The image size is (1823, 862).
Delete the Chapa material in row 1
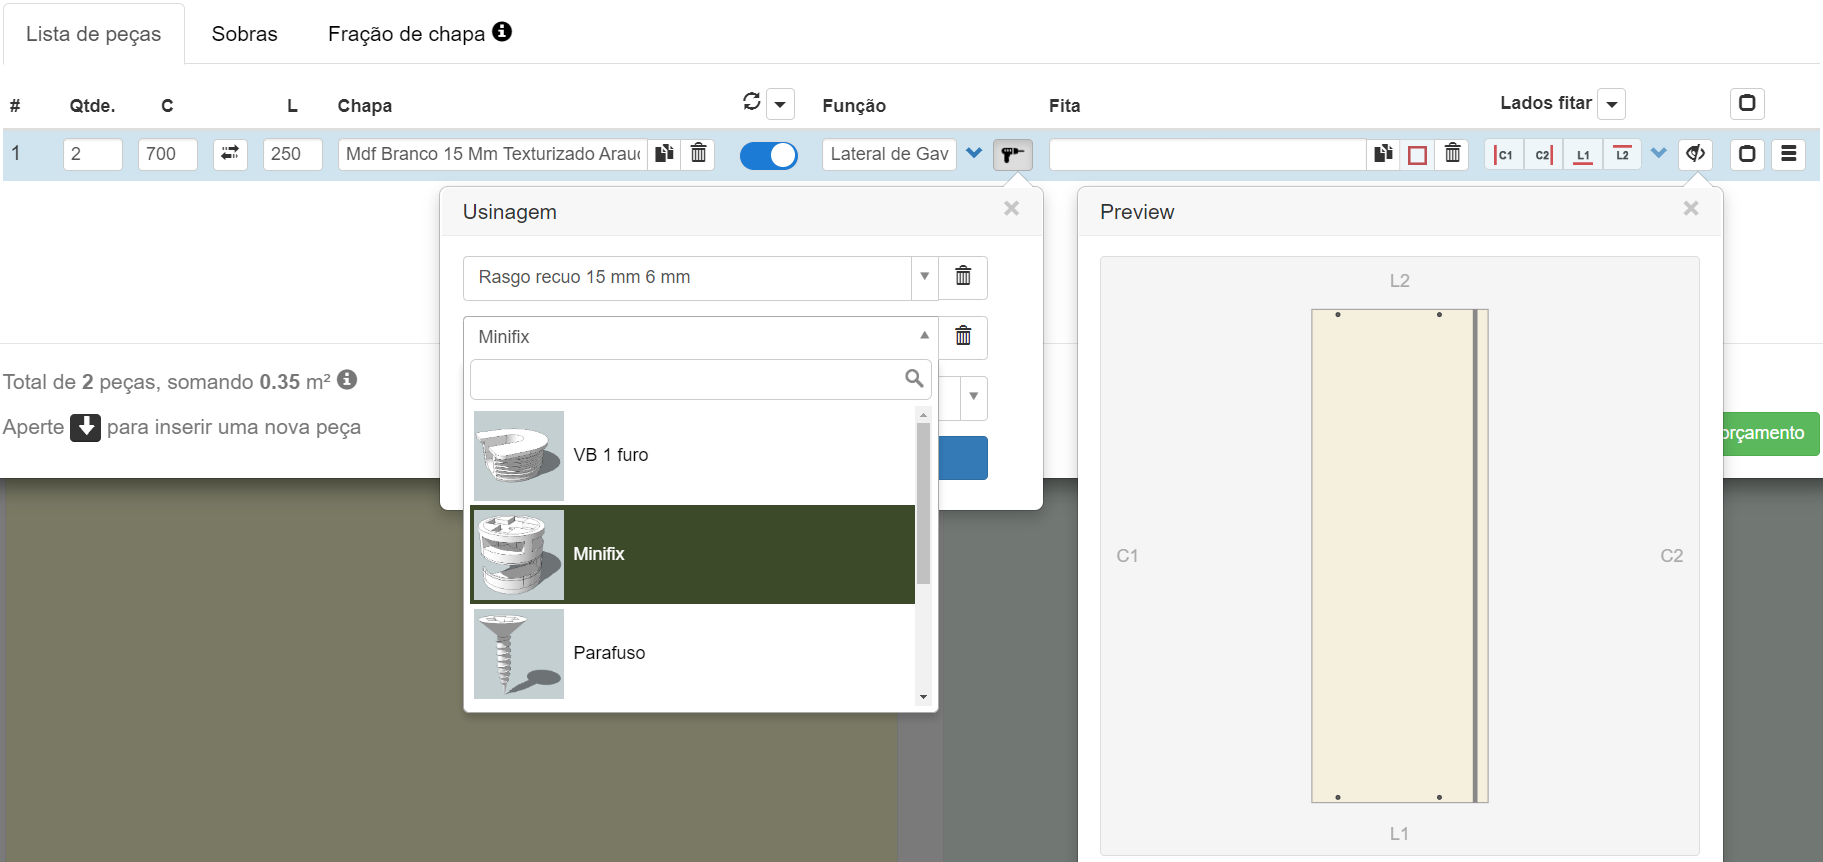(x=699, y=154)
